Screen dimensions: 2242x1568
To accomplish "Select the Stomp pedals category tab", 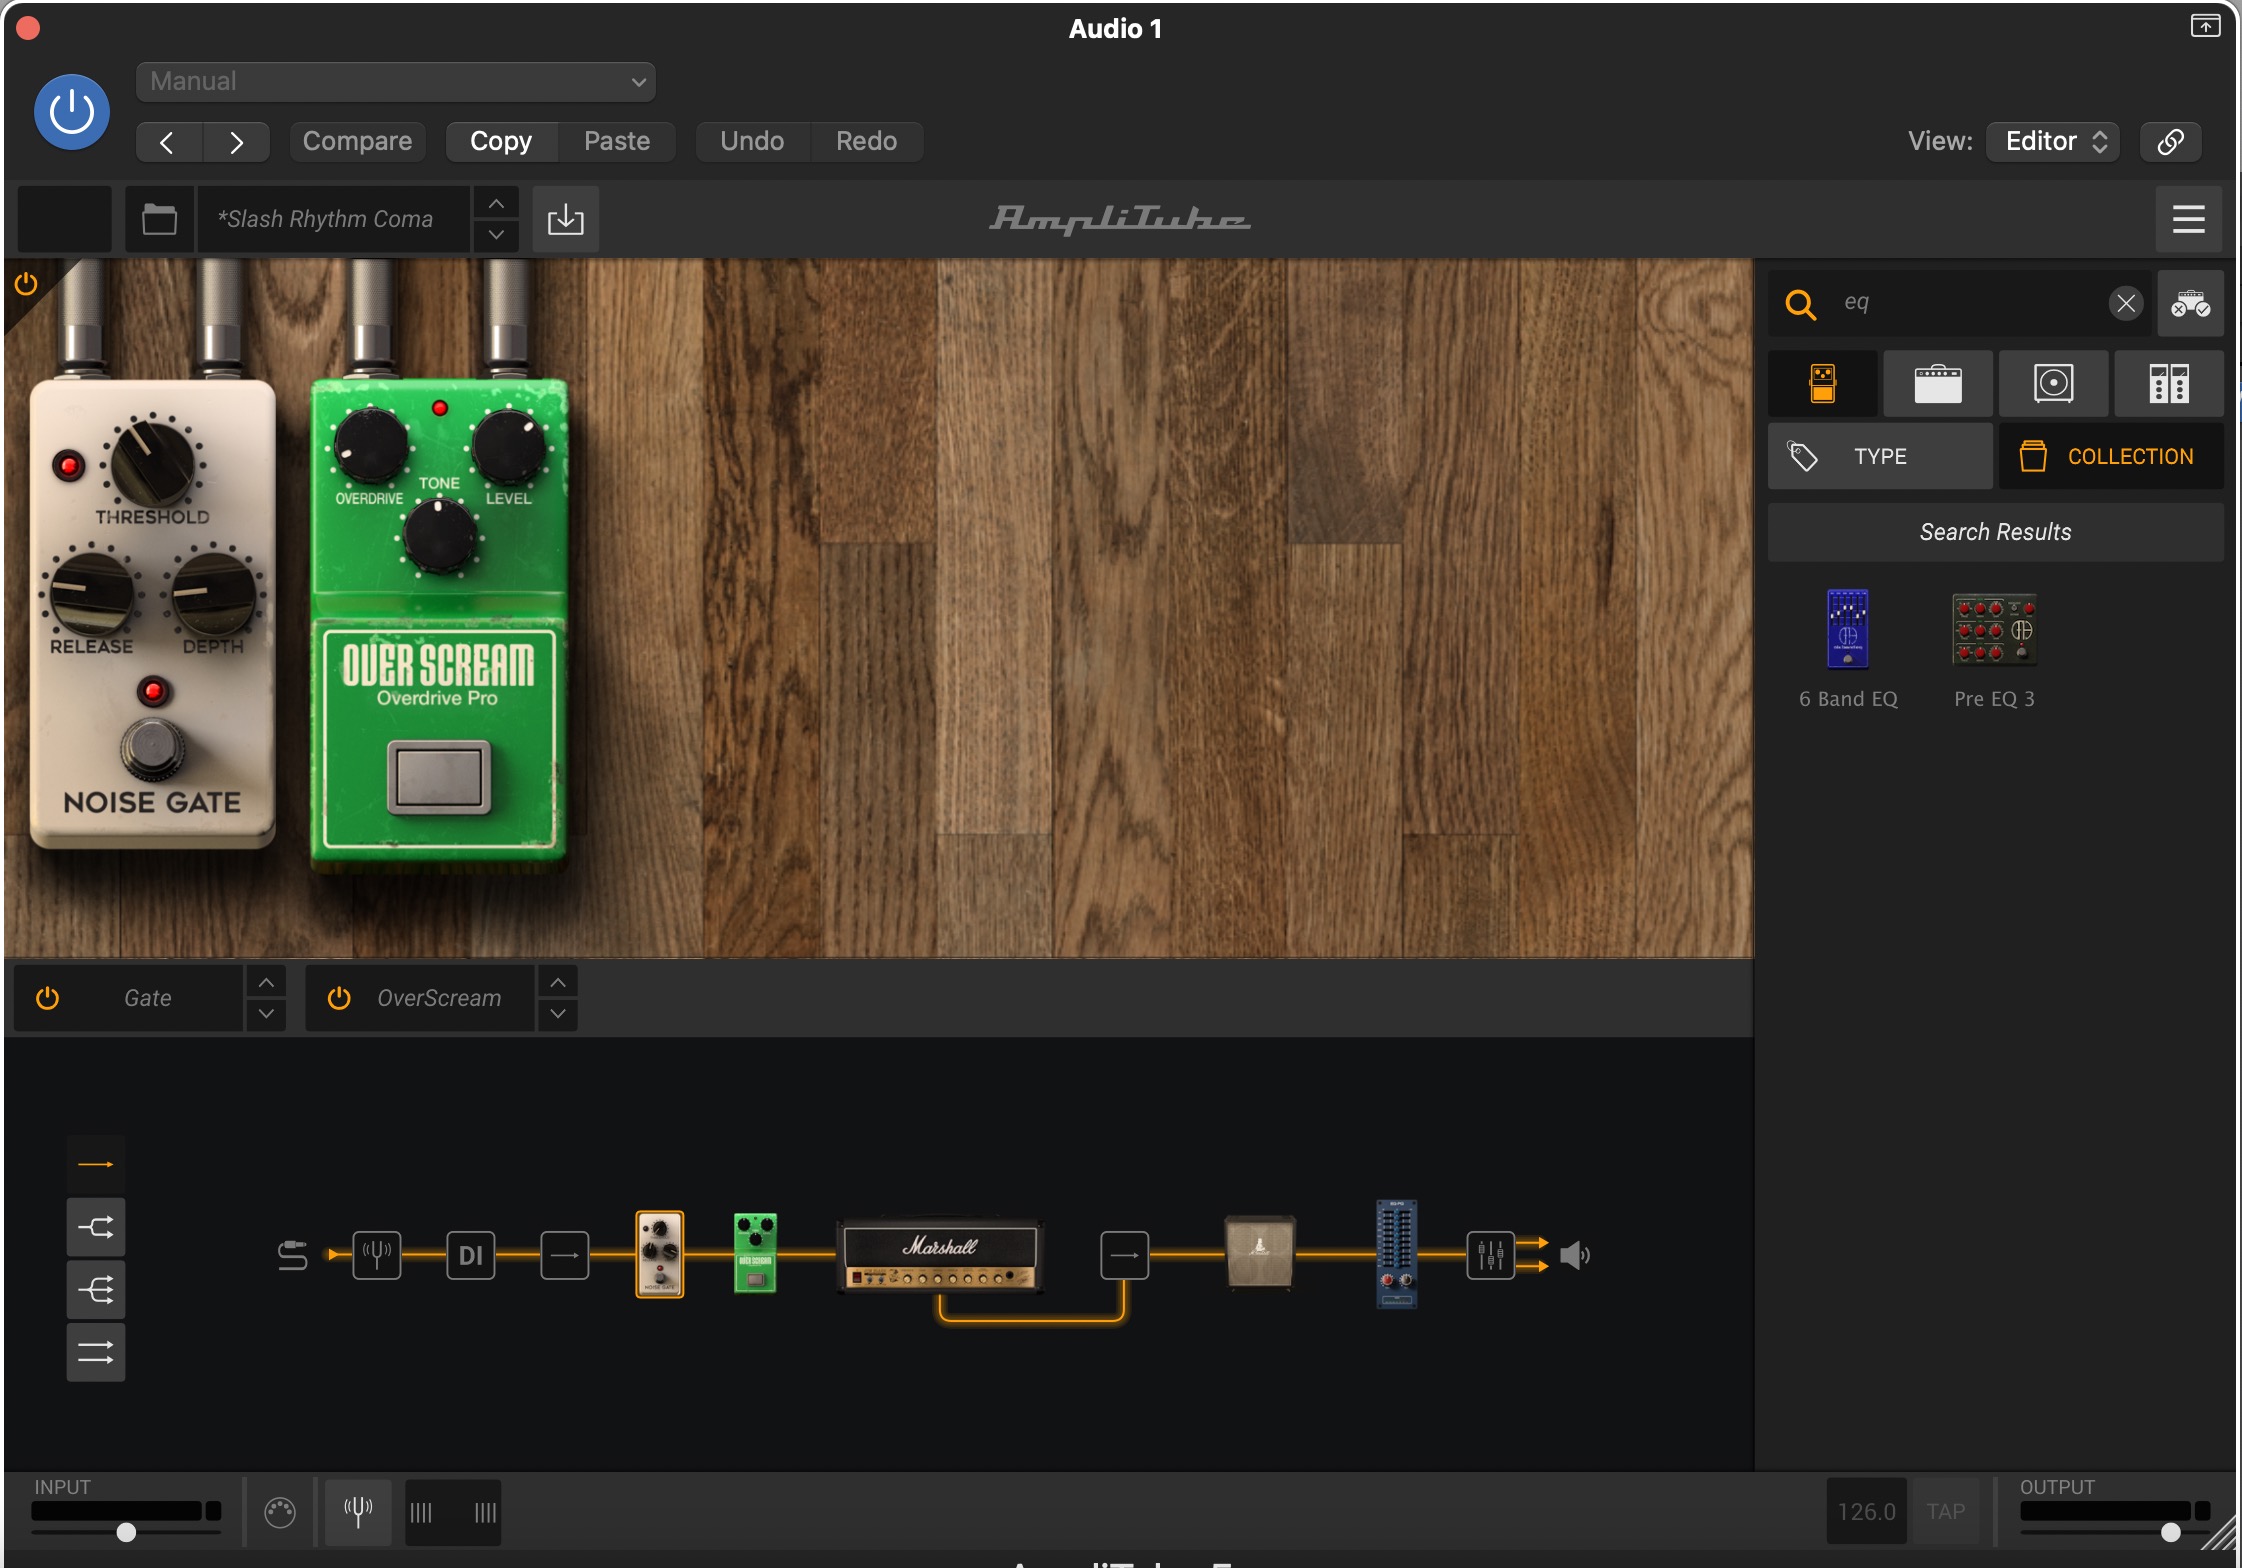I will pyautogui.click(x=1822, y=383).
